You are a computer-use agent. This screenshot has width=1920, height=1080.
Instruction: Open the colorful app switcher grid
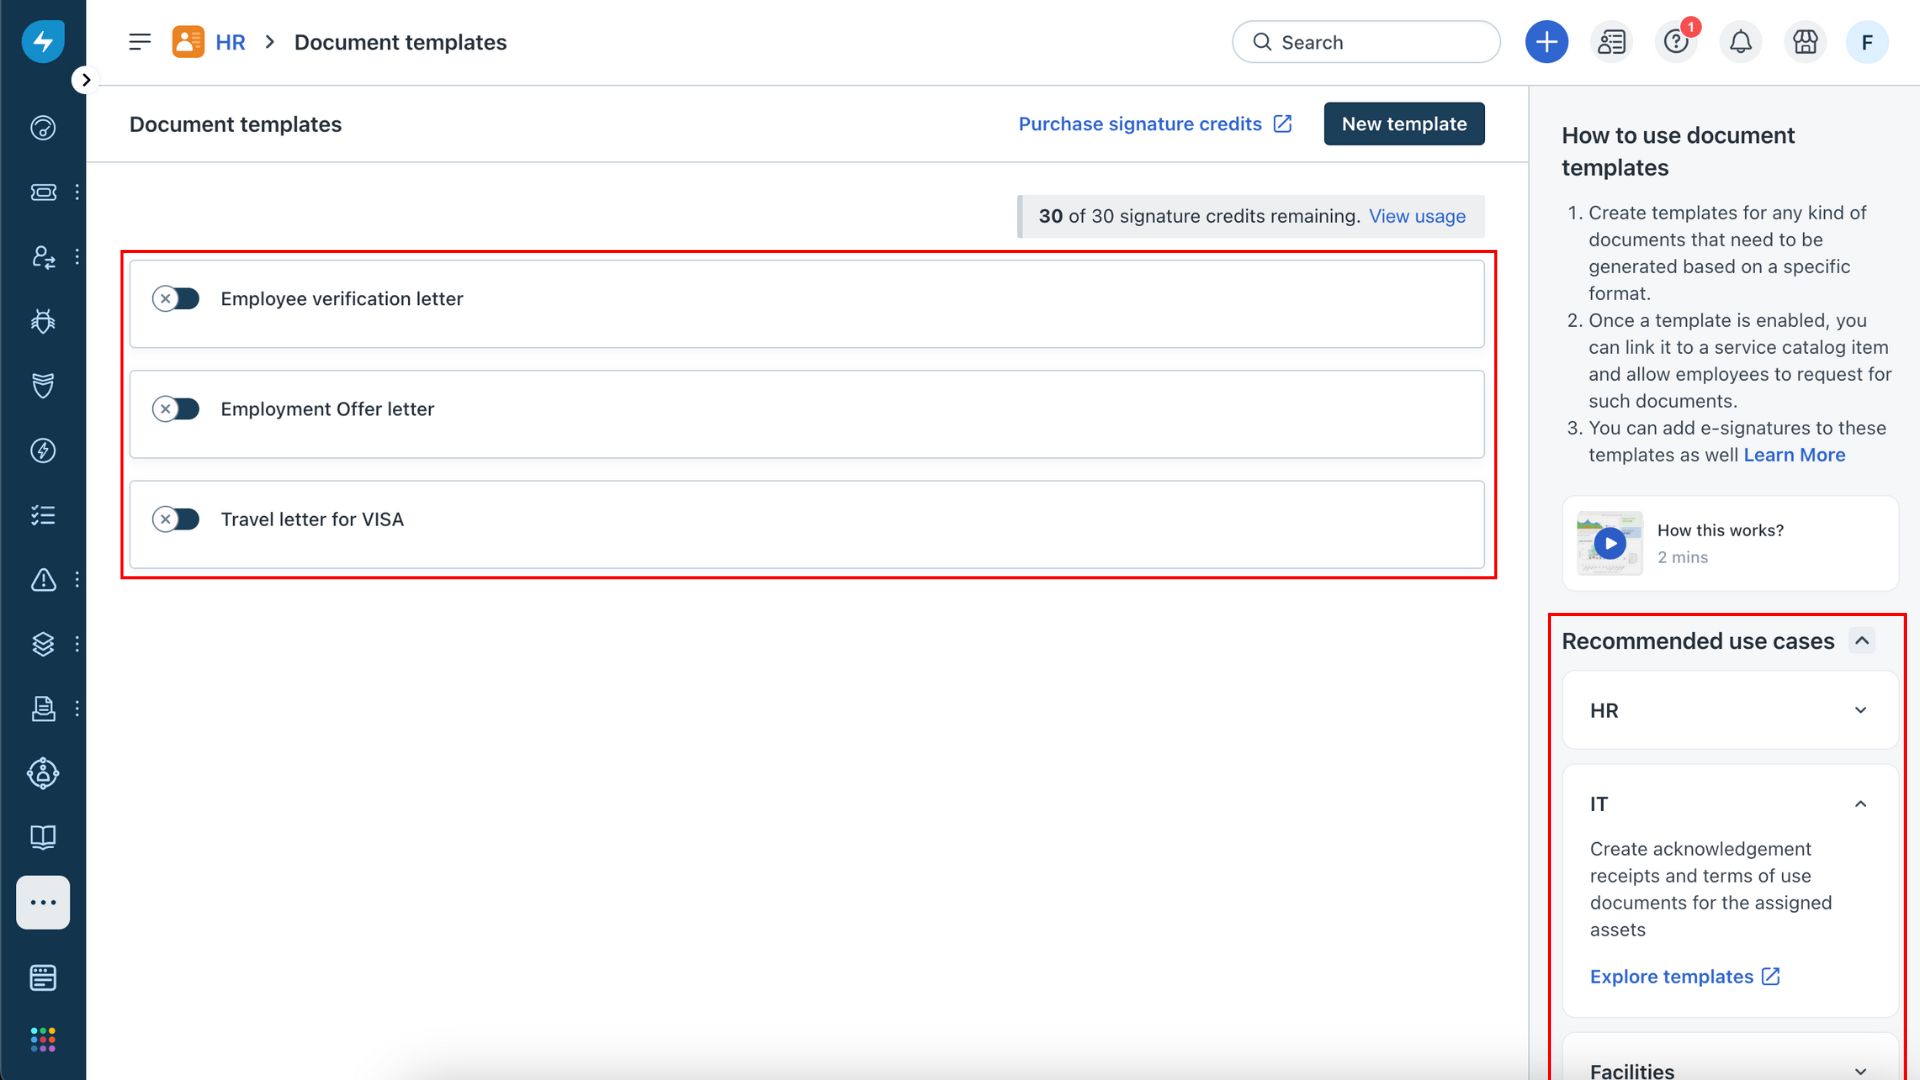point(43,1040)
